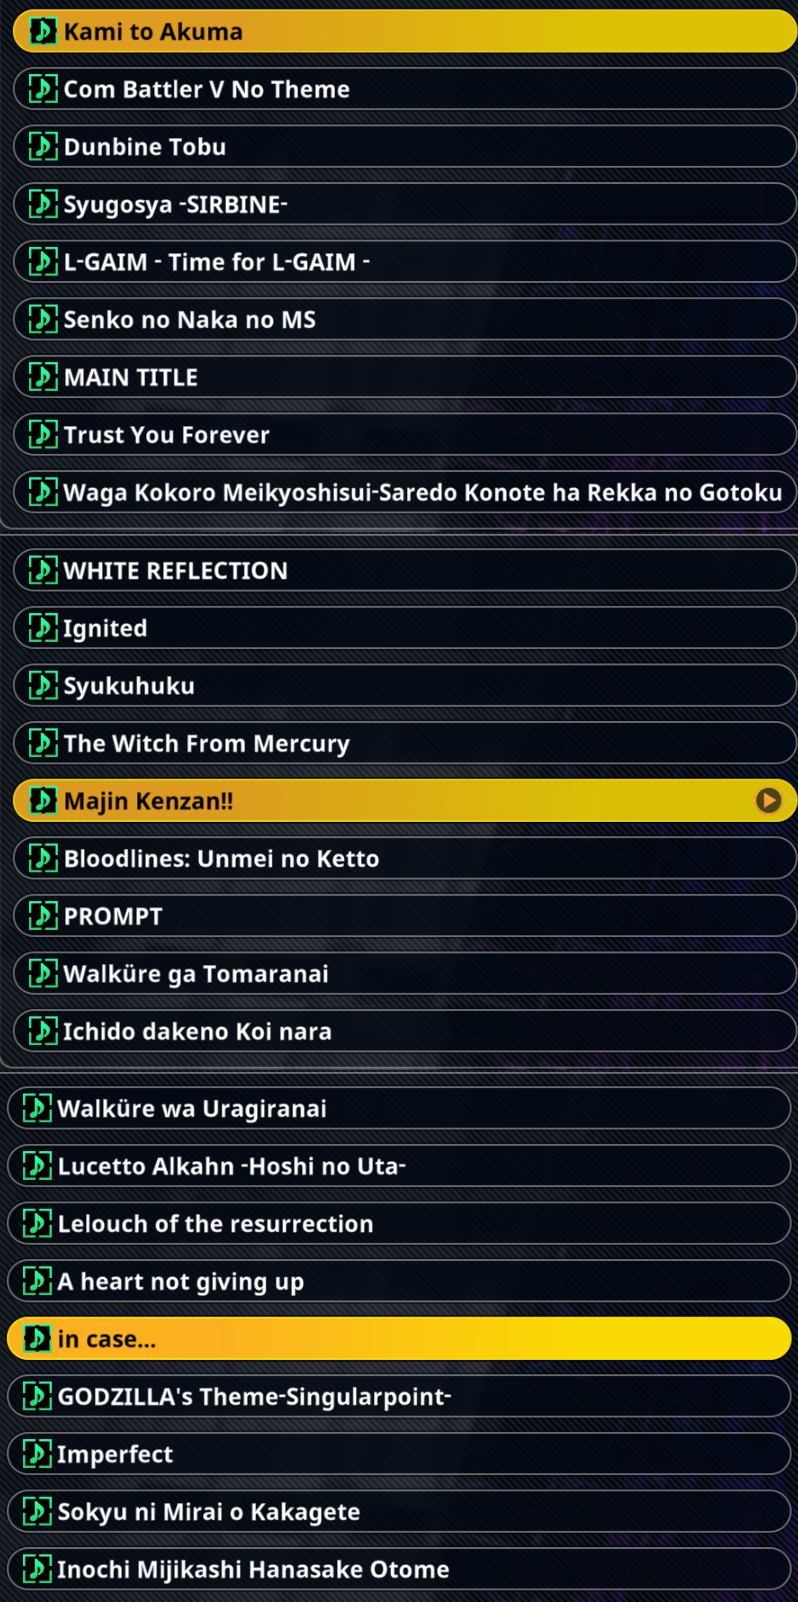Click music note icon next to Dunbine Tobu
The height and width of the screenshot is (1602, 798).
click(x=42, y=146)
